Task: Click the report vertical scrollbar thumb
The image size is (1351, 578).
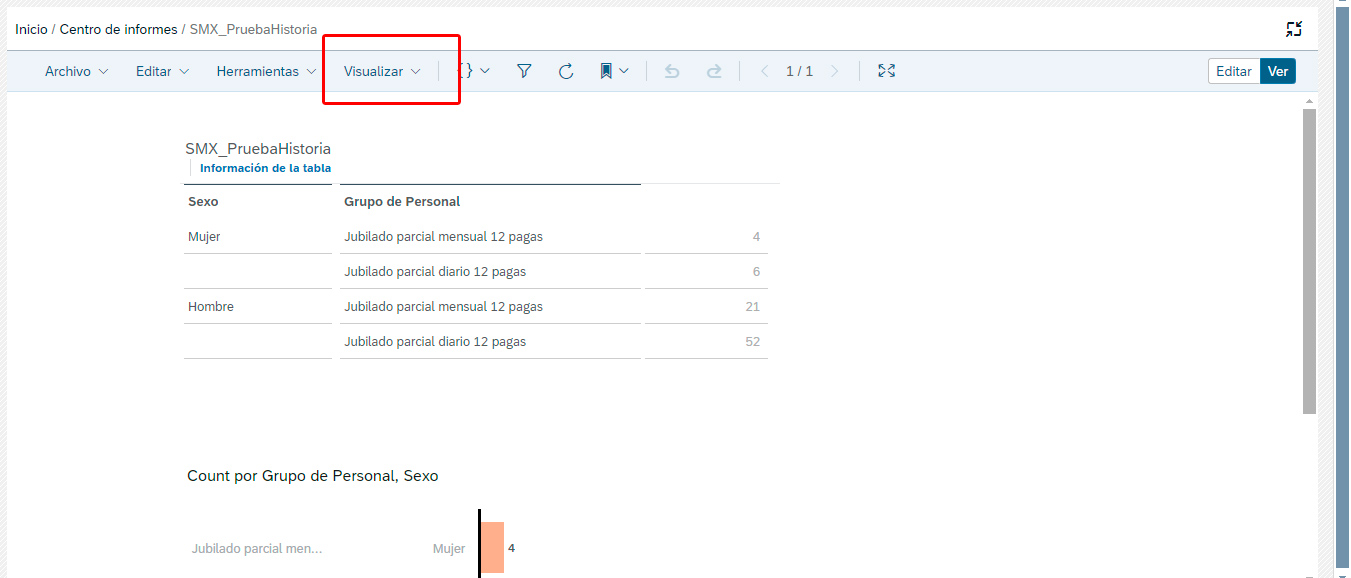Action: click(x=1309, y=261)
